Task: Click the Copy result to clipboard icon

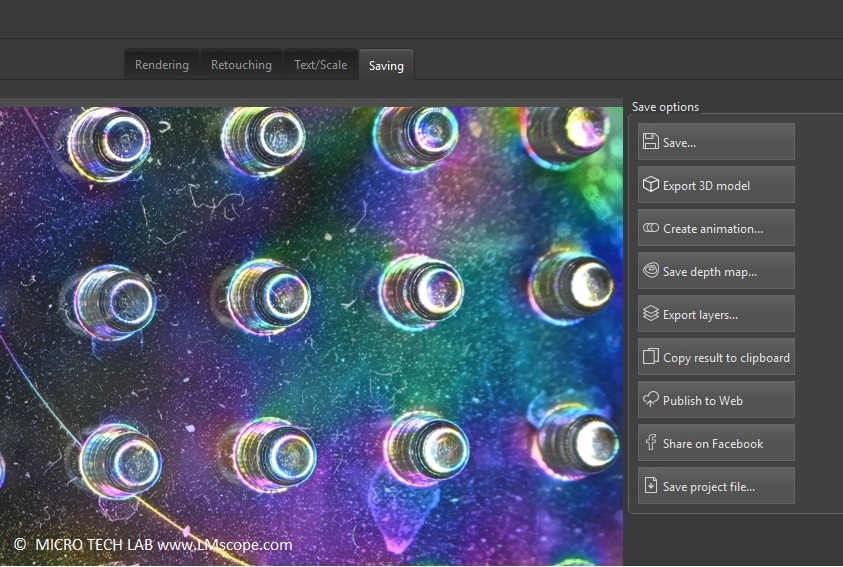Action: tap(650, 357)
